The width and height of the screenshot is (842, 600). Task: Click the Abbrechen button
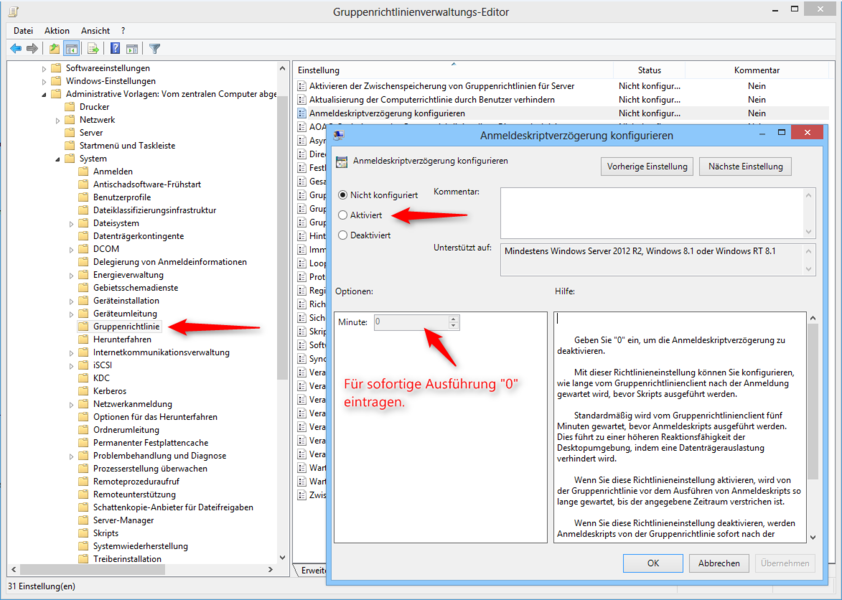click(x=718, y=563)
